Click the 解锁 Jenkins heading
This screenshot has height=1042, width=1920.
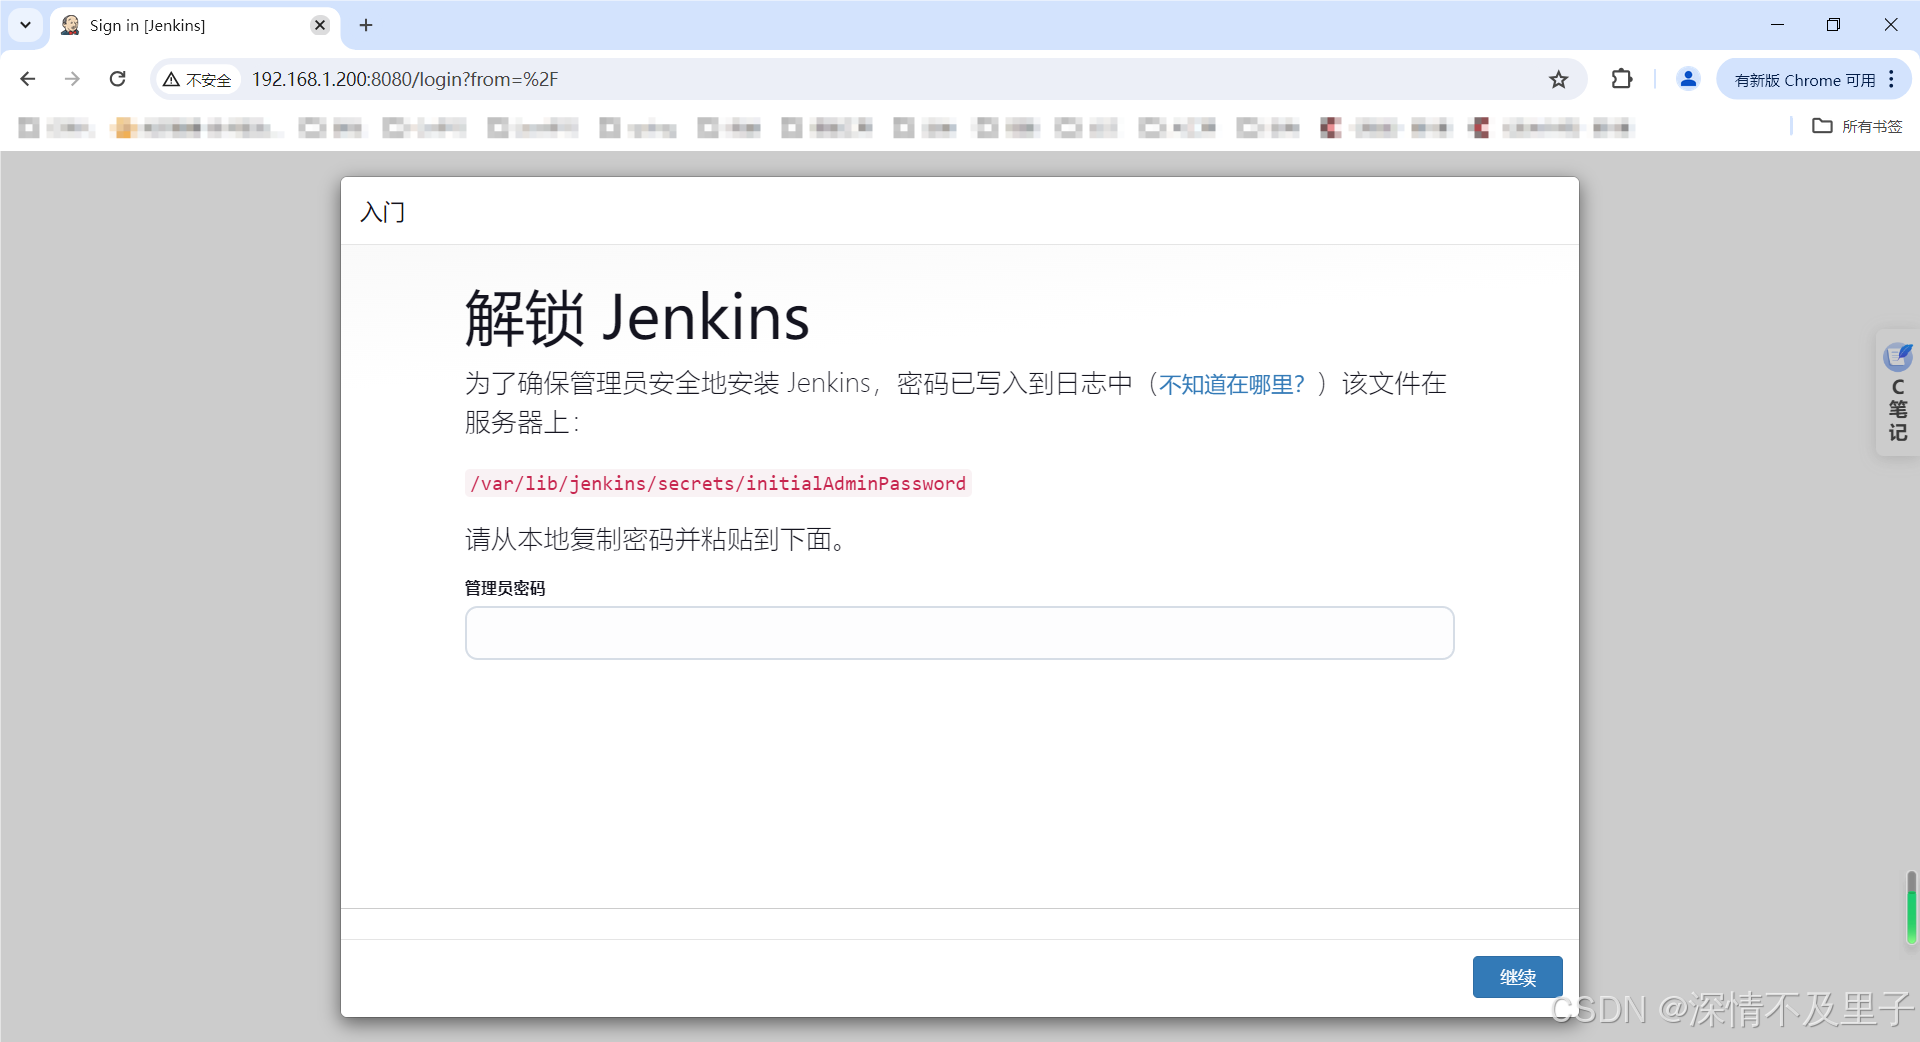tap(637, 318)
